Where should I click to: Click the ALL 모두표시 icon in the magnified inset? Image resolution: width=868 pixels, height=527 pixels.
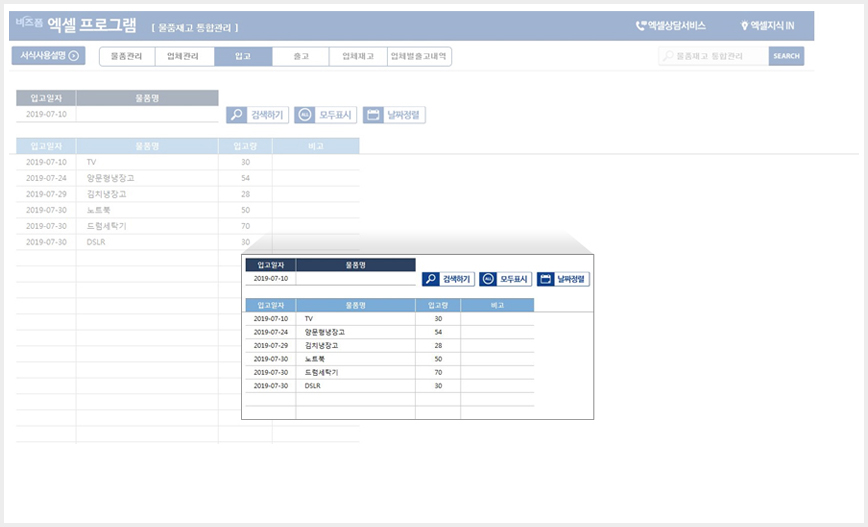[488, 279]
